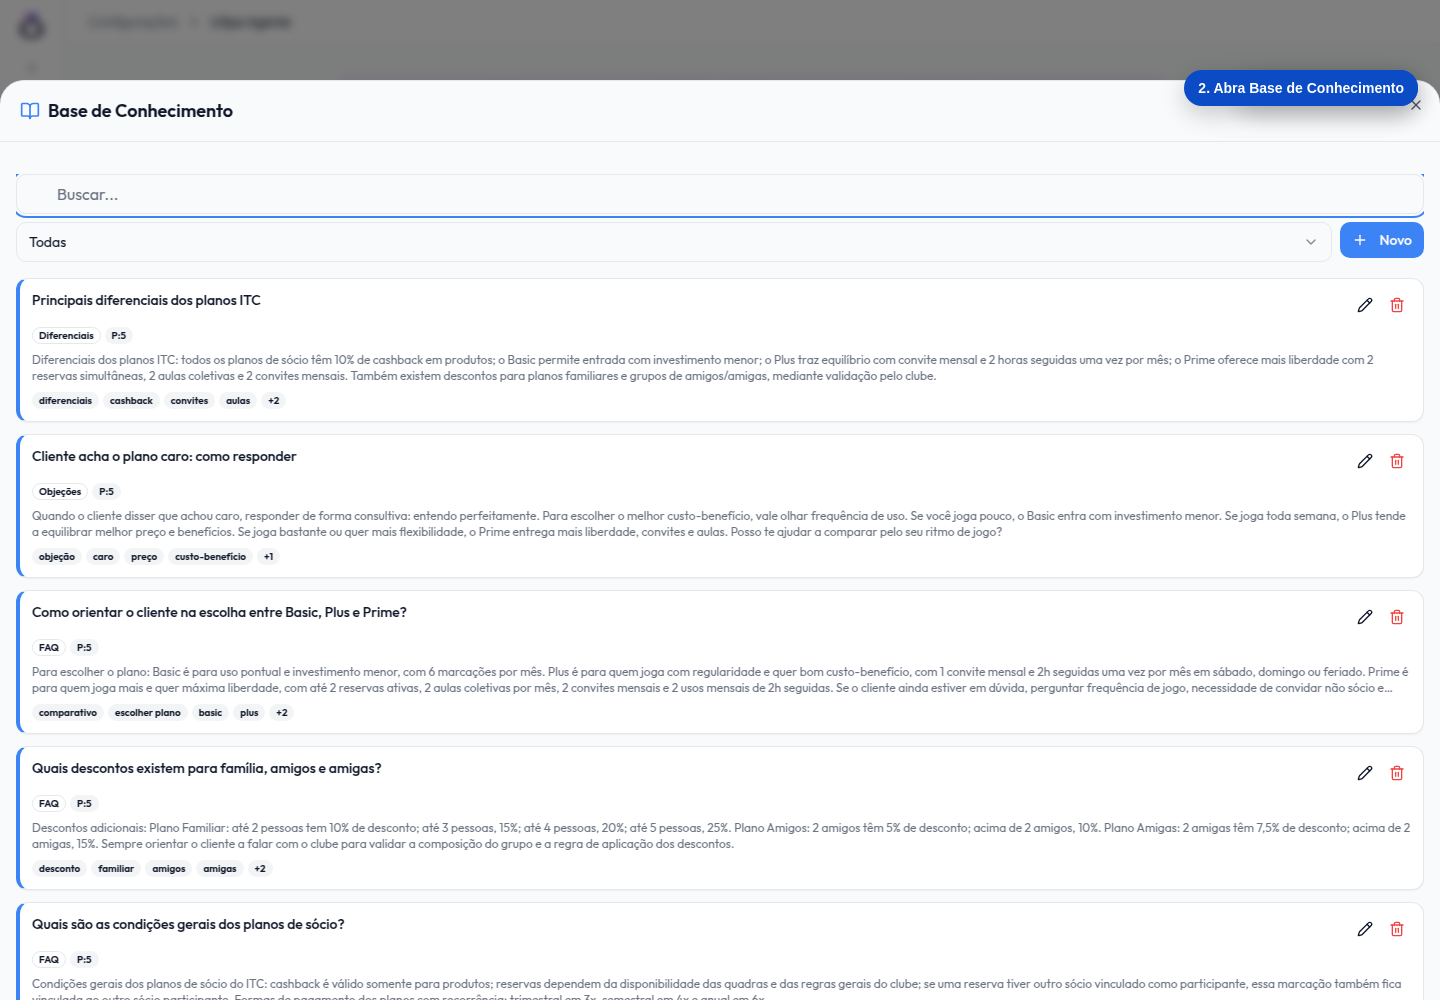Click the book icon beside Base de Conhecimento
Viewport: 1440px width, 1000px height.
(30, 111)
